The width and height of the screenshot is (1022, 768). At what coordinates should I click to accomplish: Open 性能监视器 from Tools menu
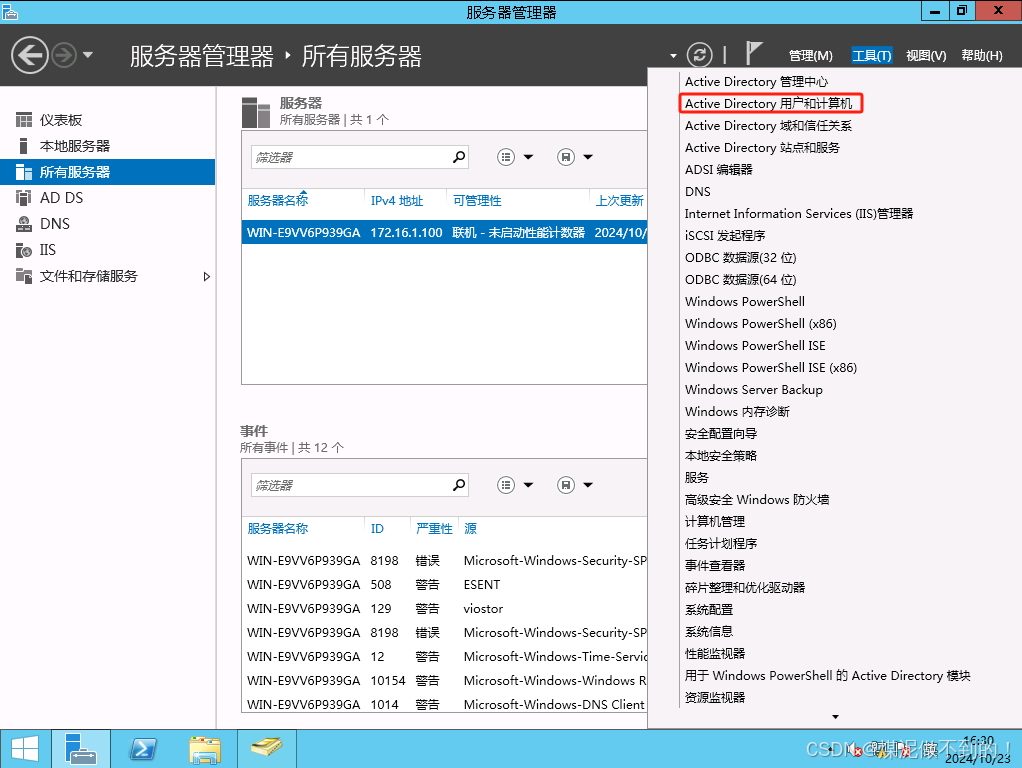coord(714,654)
